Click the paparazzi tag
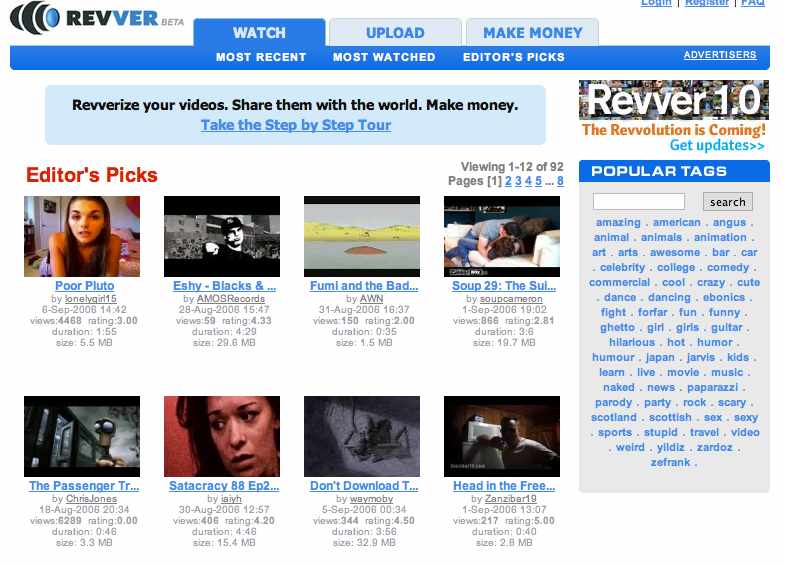785x565 pixels. 712,387
